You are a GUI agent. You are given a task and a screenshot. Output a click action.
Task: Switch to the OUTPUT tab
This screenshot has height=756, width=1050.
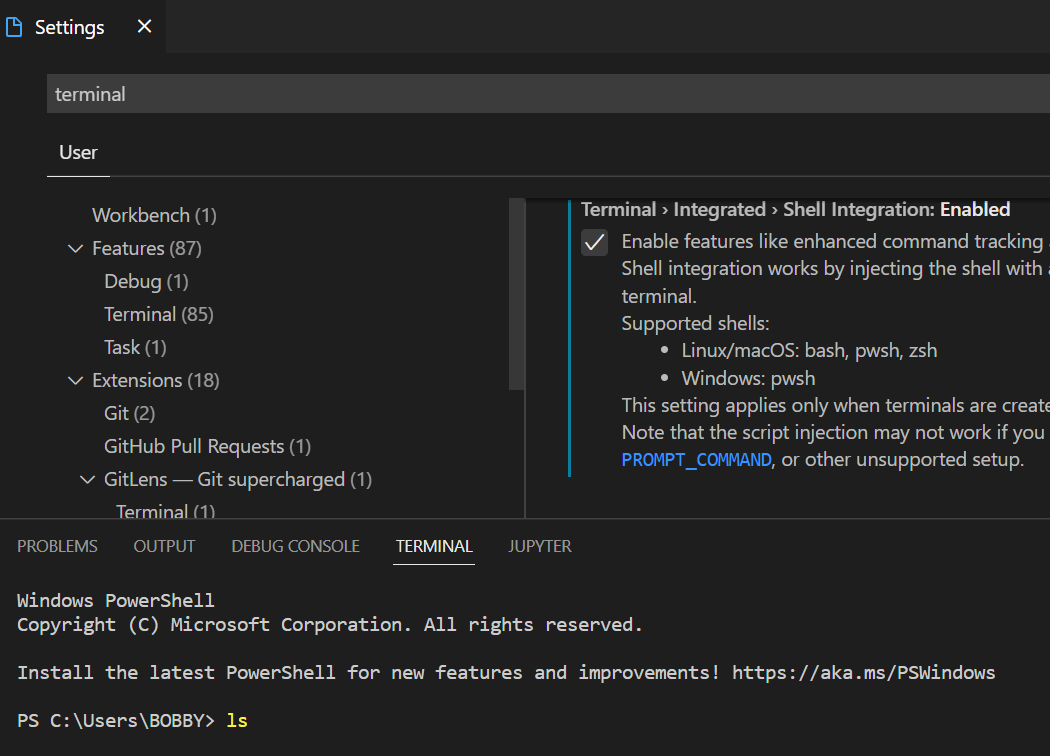coord(163,546)
